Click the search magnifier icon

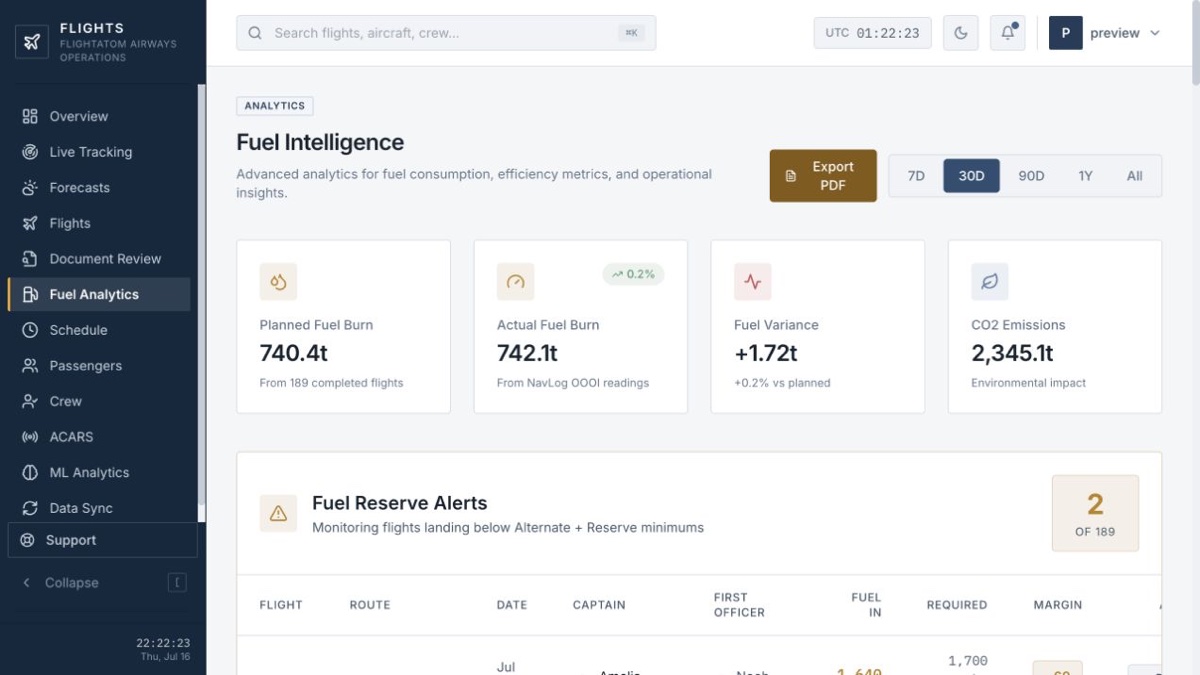point(255,33)
